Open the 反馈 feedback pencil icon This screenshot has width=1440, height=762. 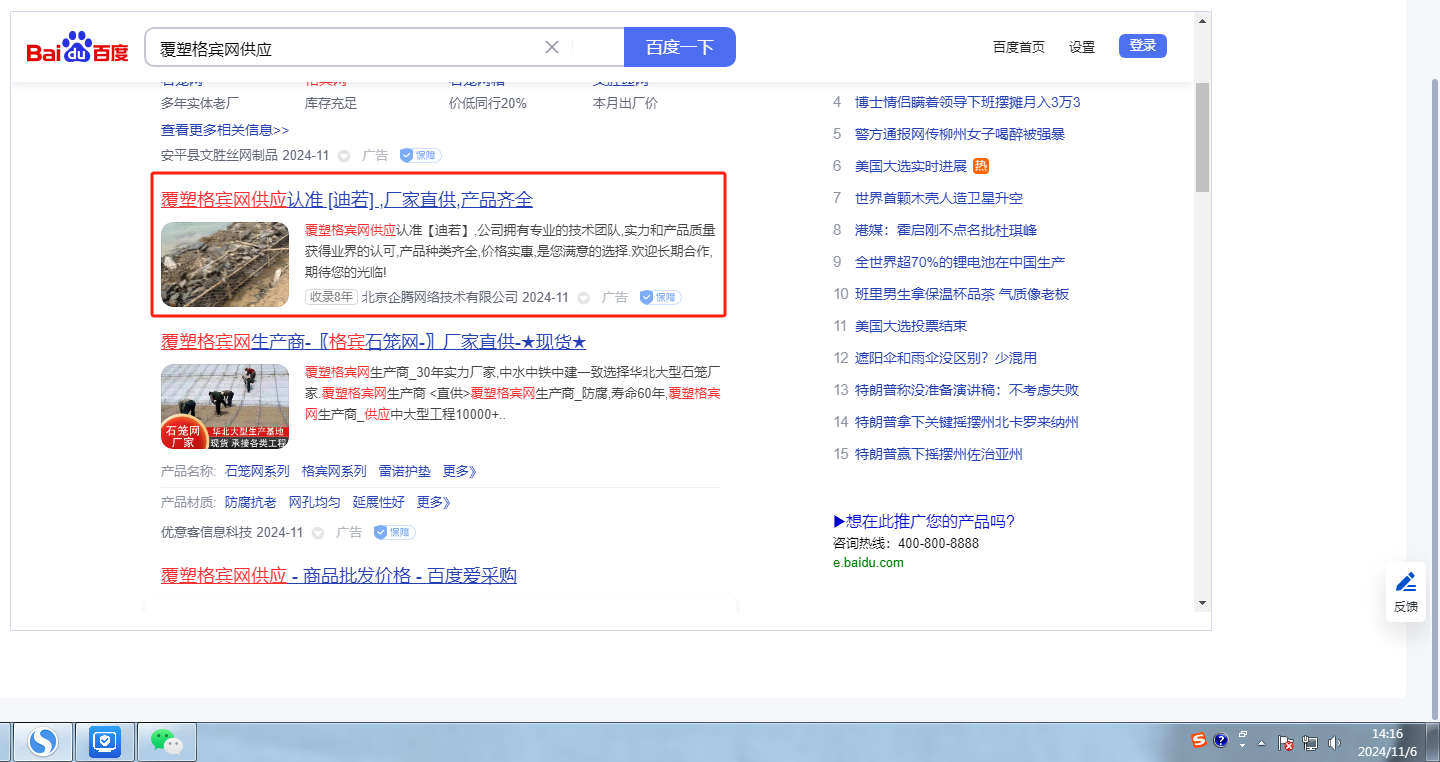(1405, 591)
